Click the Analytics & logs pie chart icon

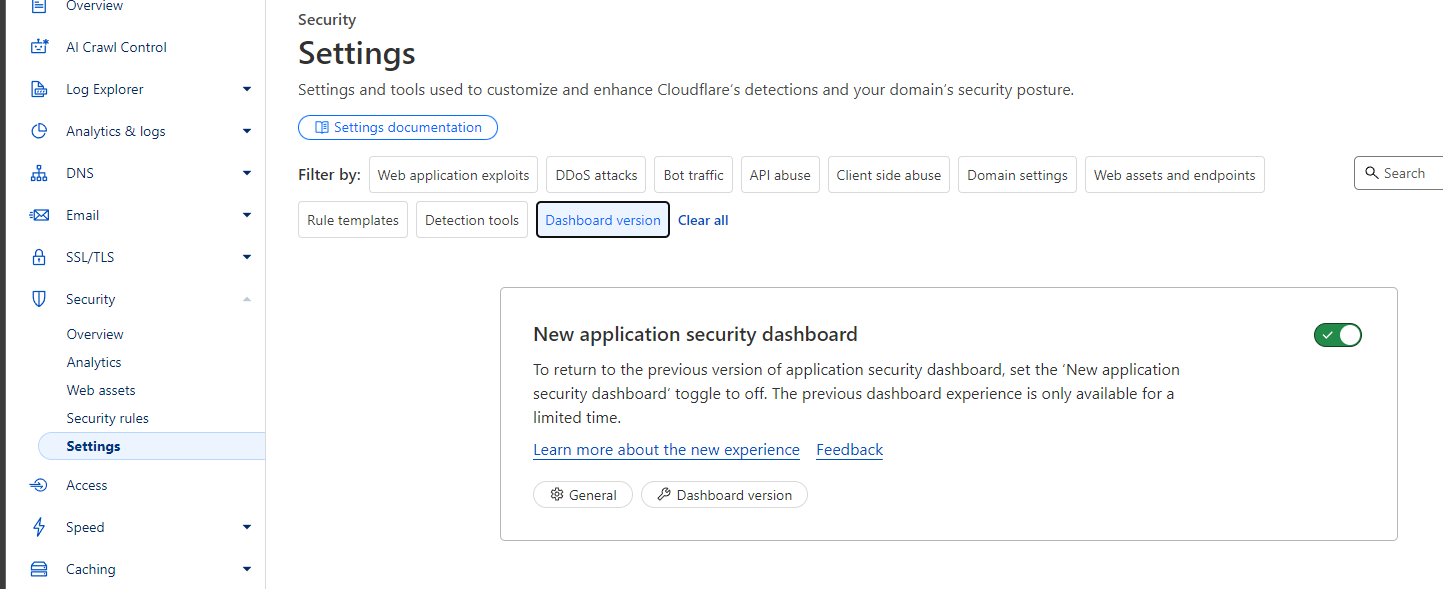pos(39,131)
